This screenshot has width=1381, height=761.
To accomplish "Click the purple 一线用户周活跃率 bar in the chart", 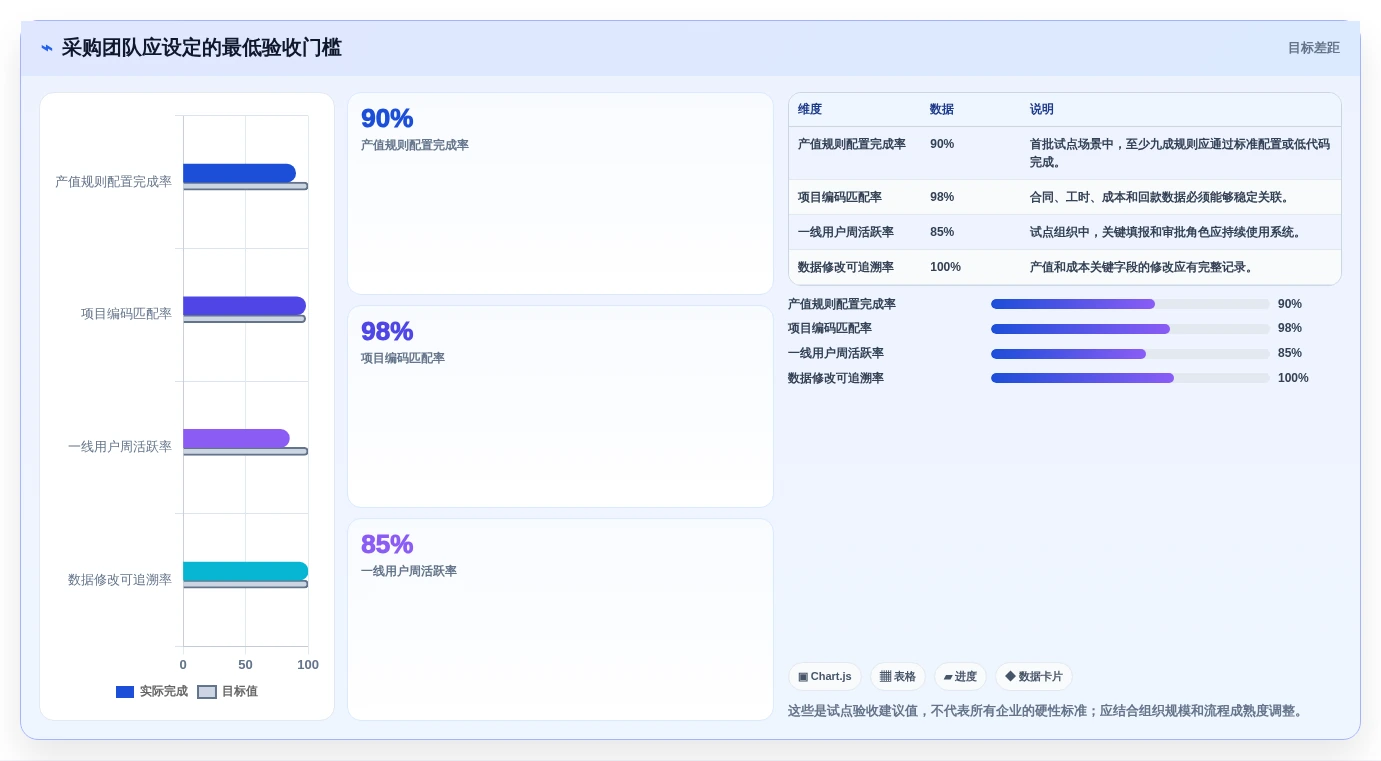I will click(x=236, y=438).
